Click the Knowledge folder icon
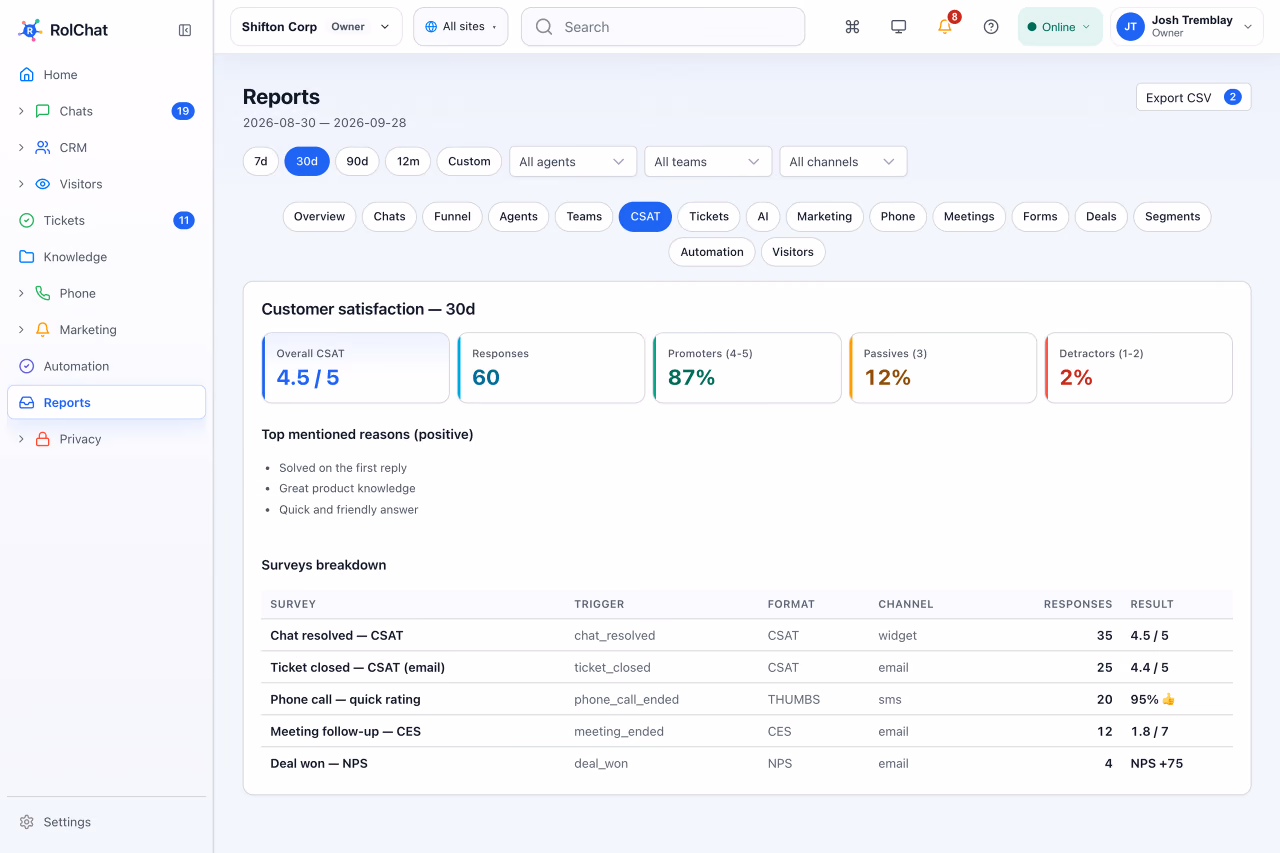The height and width of the screenshot is (853, 1280). [27, 257]
